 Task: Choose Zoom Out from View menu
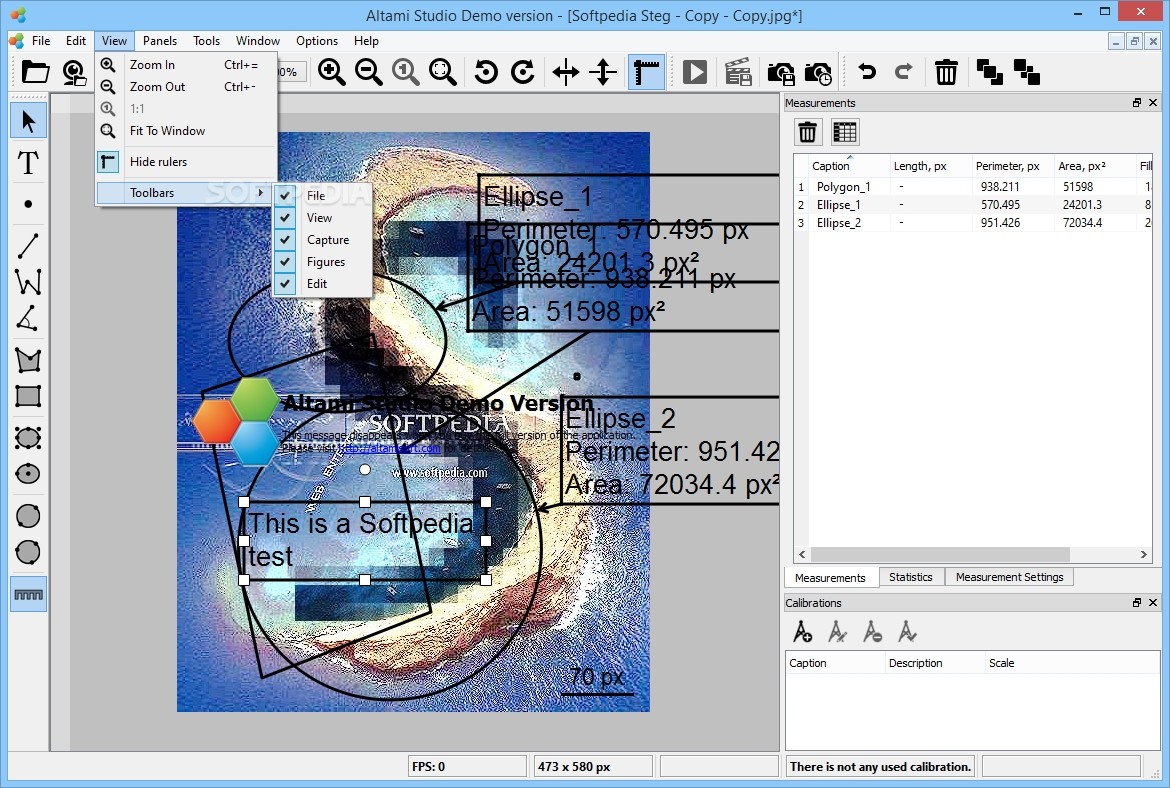187,87
